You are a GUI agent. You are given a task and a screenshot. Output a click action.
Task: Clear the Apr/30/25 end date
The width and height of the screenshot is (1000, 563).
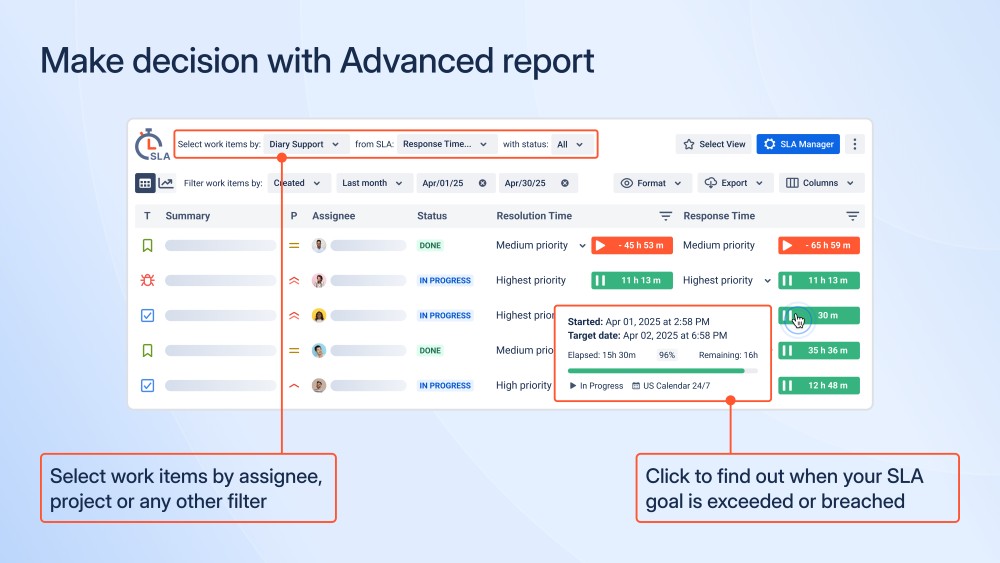[565, 183]
